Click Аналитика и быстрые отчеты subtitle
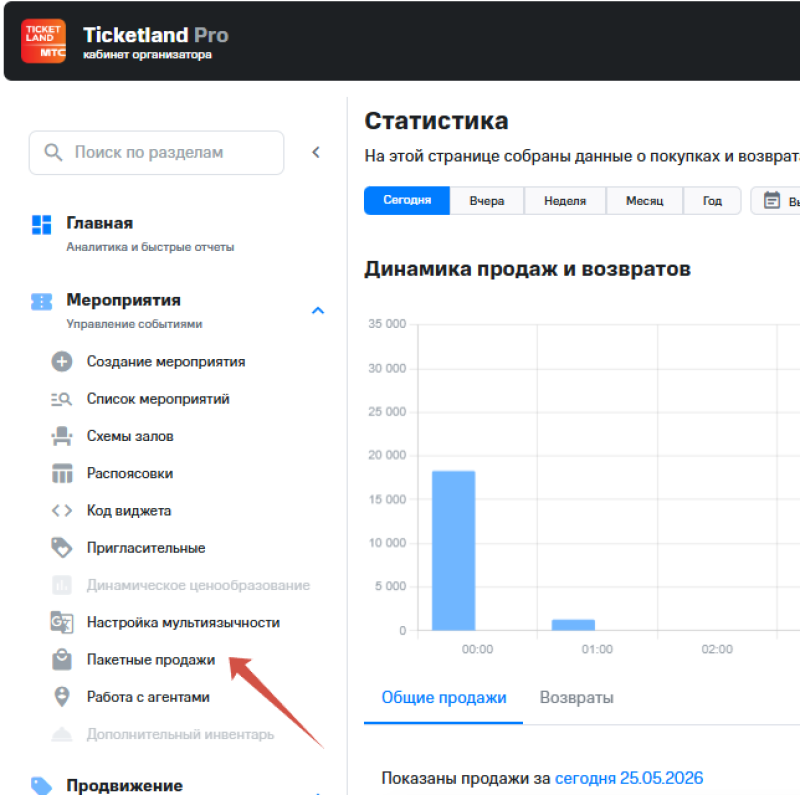This screenshot has height=795, width=800. (150, 247)
